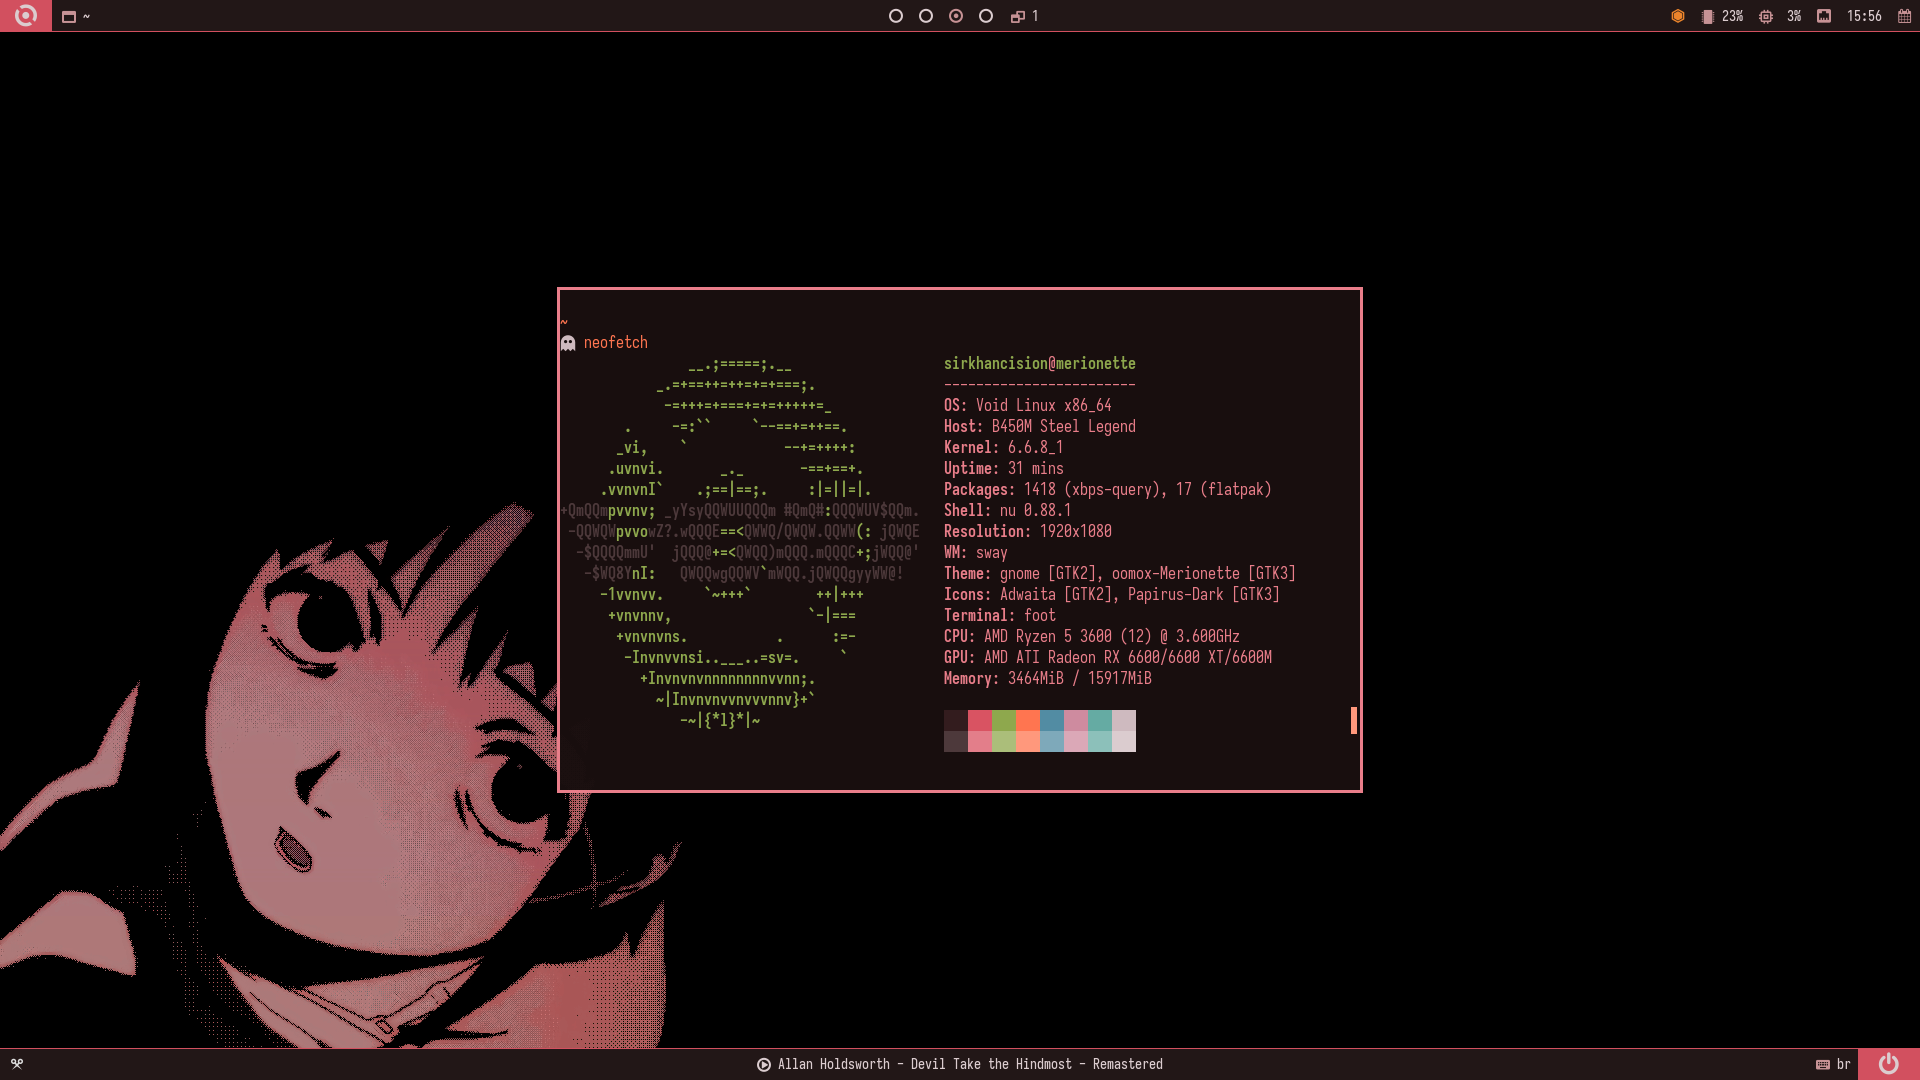Open the calendar icon in top bar

click(x=1904, y=16)
